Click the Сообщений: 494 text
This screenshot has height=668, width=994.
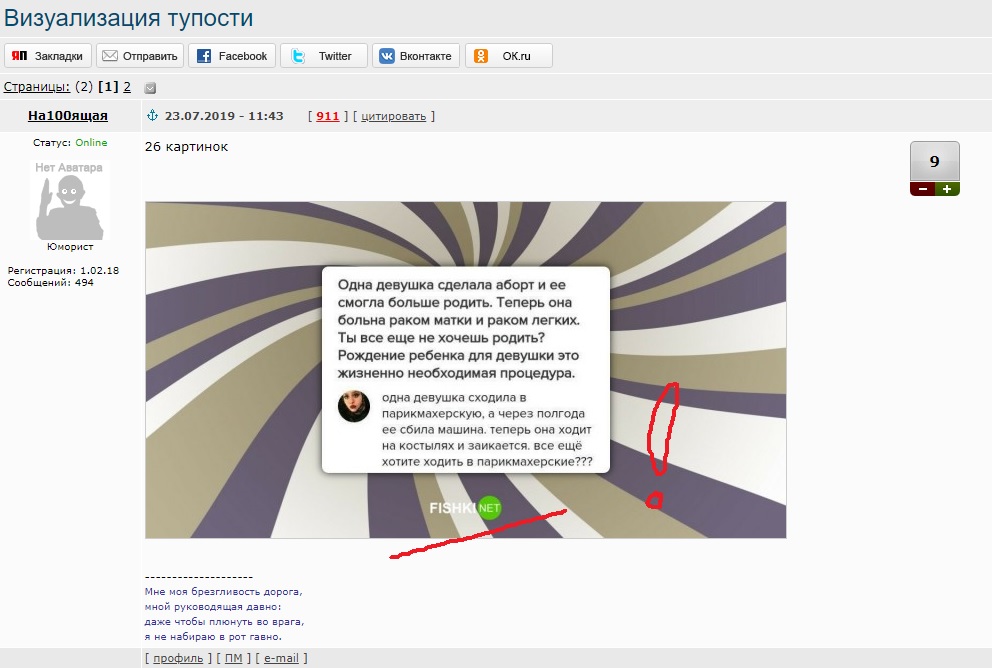click(x=51, y=283)
